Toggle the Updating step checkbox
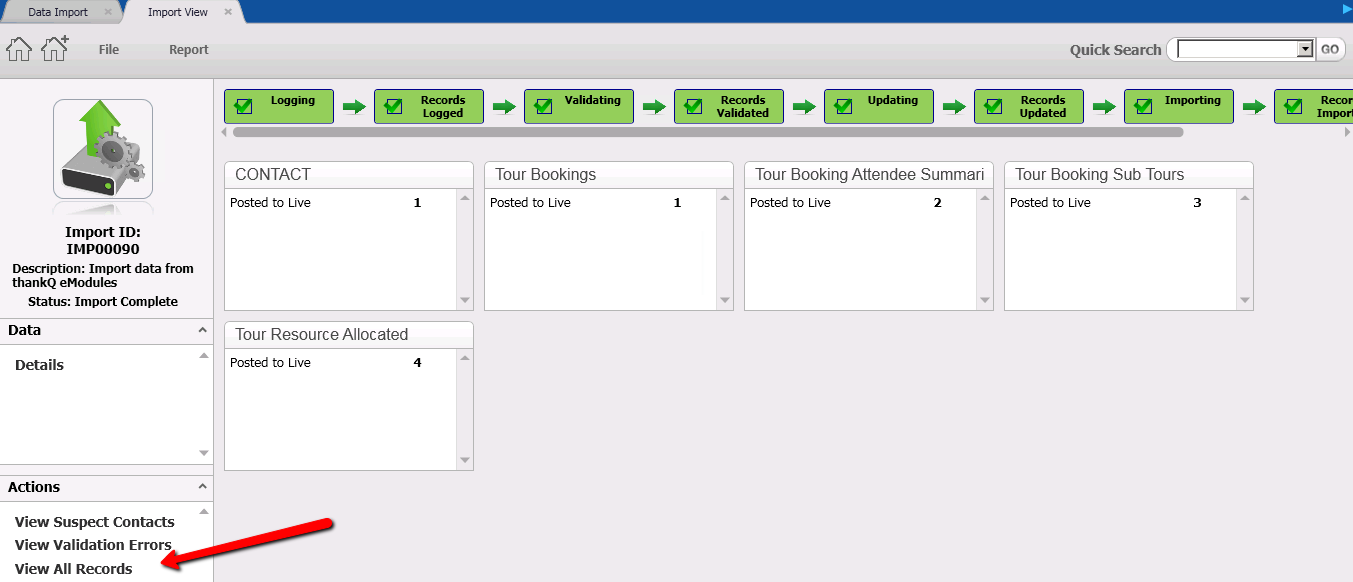 pos(843,106)
